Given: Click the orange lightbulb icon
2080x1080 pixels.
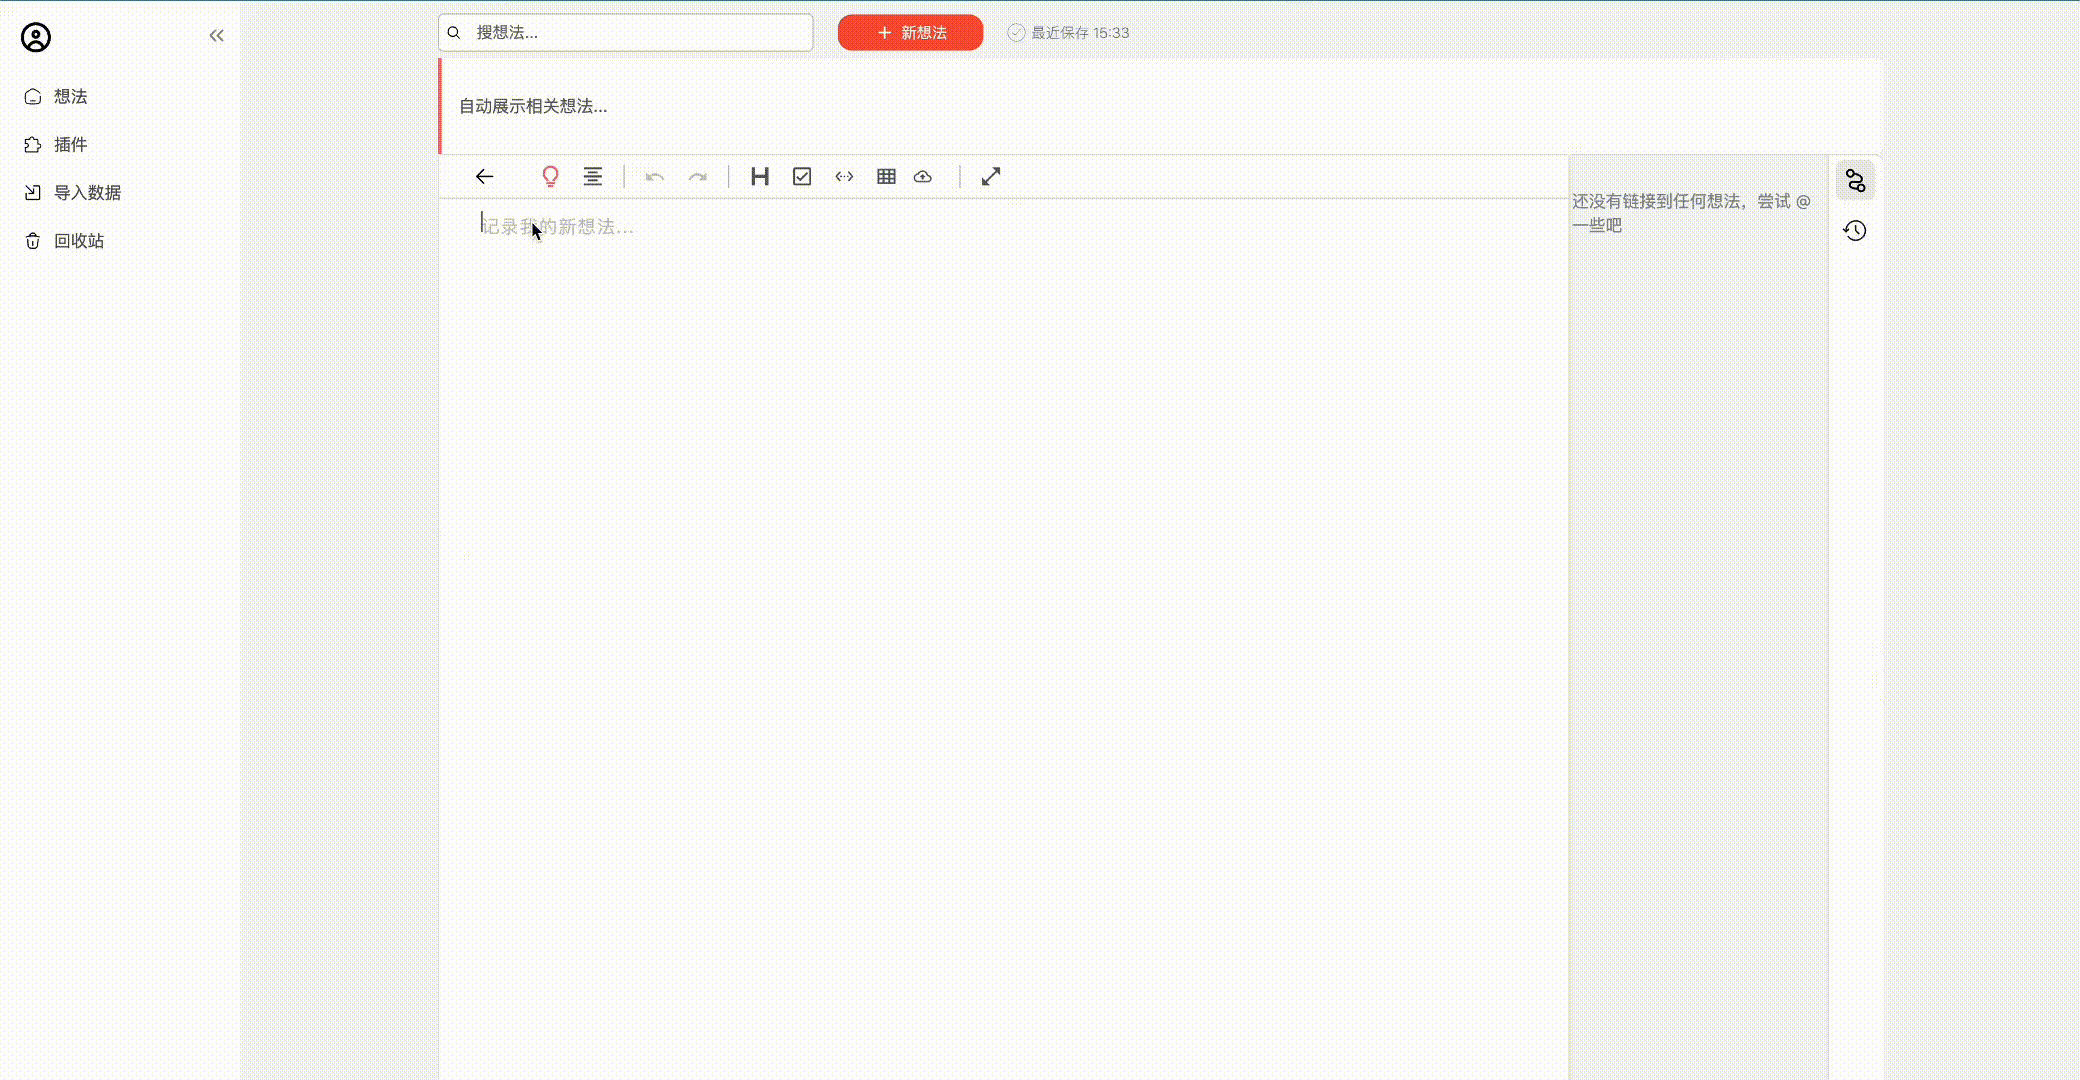Looking at the screenshot, I should tap(550, 177).
